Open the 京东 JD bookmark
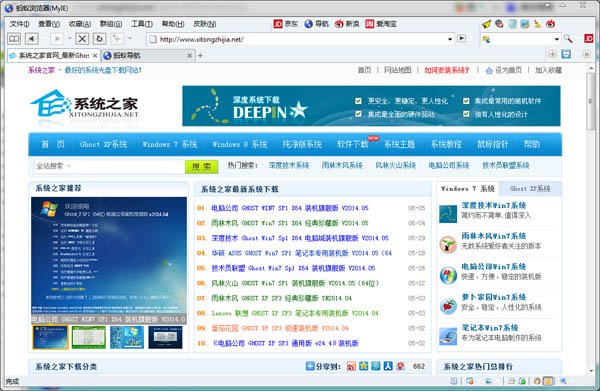This screenshot has height=391, width=600. coord(285,24)
